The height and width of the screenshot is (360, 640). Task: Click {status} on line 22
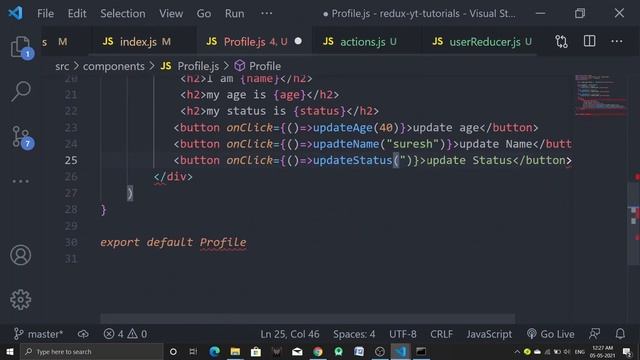tap(319, 111)
